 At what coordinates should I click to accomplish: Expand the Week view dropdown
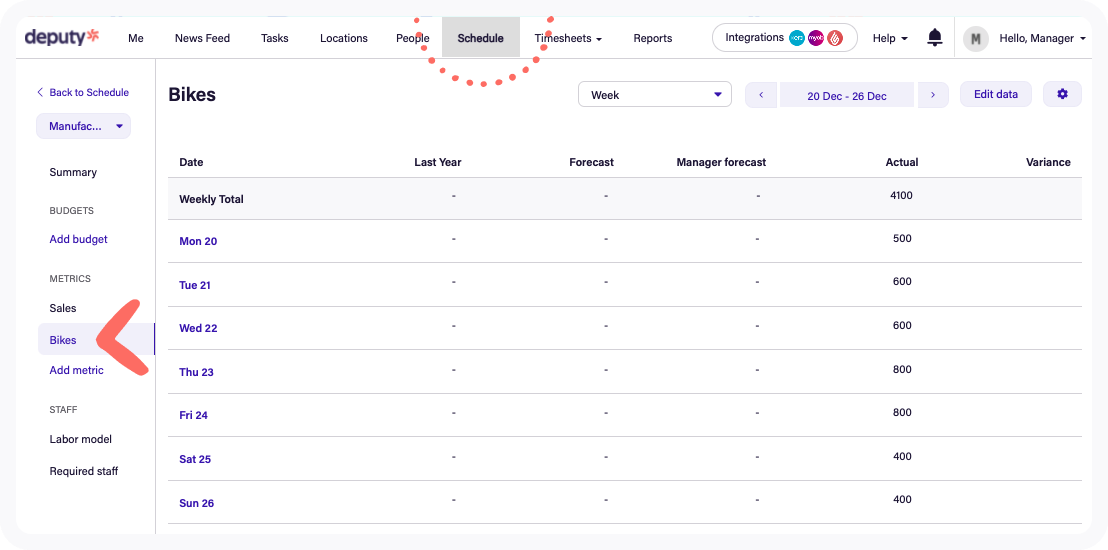(x=655, y=95)
